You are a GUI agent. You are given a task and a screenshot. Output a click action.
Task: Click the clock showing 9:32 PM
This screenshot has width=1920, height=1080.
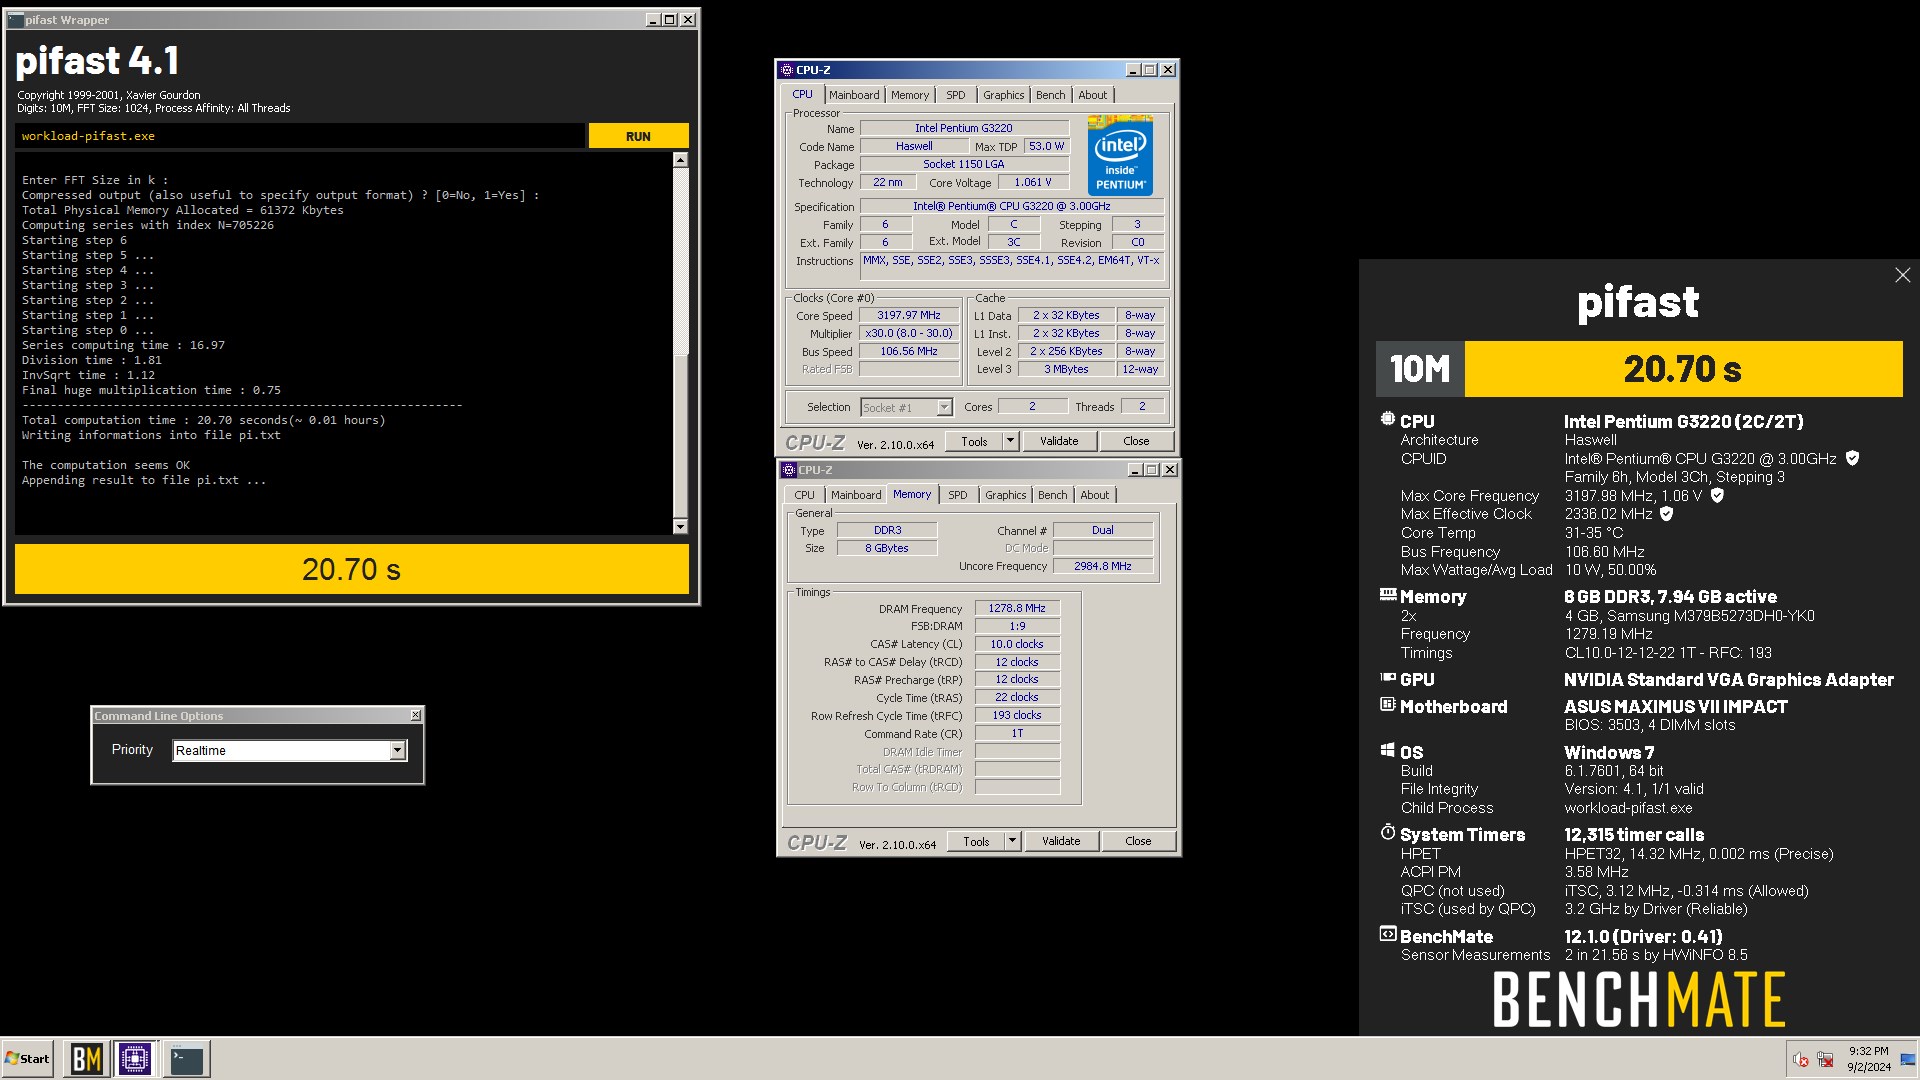1868,1051
